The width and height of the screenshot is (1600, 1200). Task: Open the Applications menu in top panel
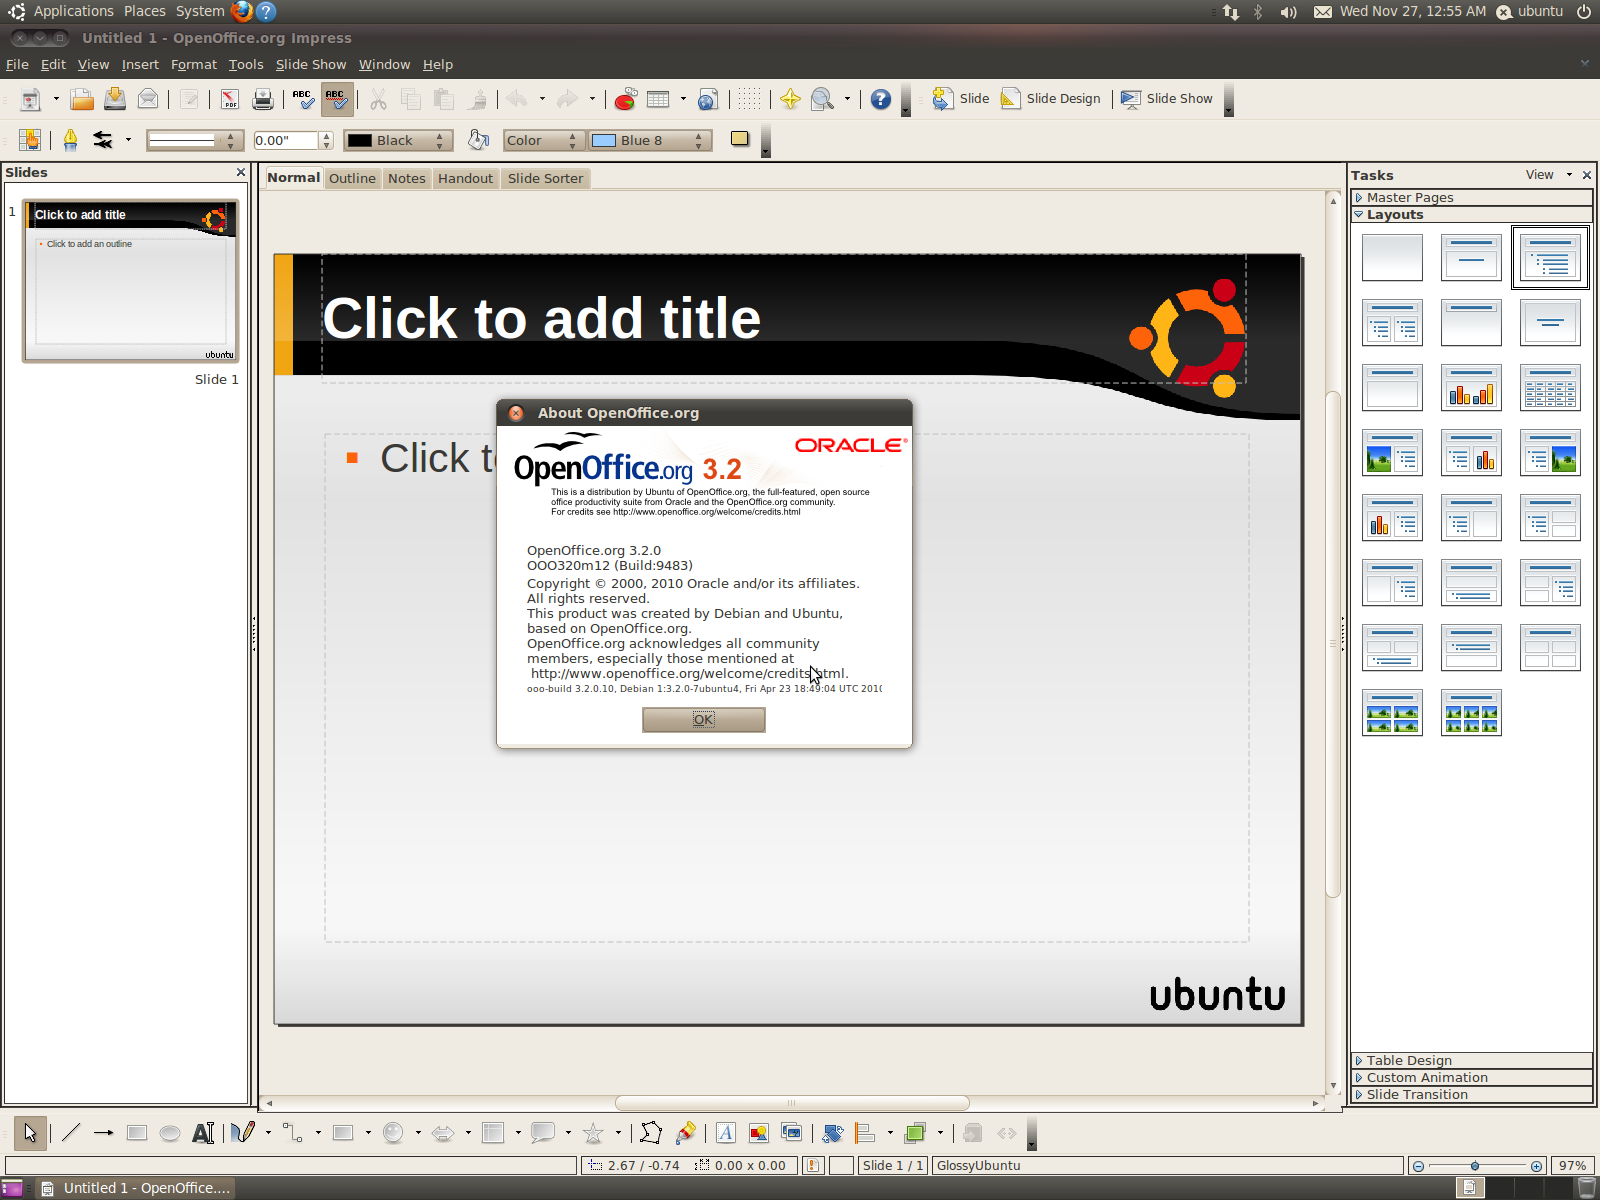coord(73,11)
